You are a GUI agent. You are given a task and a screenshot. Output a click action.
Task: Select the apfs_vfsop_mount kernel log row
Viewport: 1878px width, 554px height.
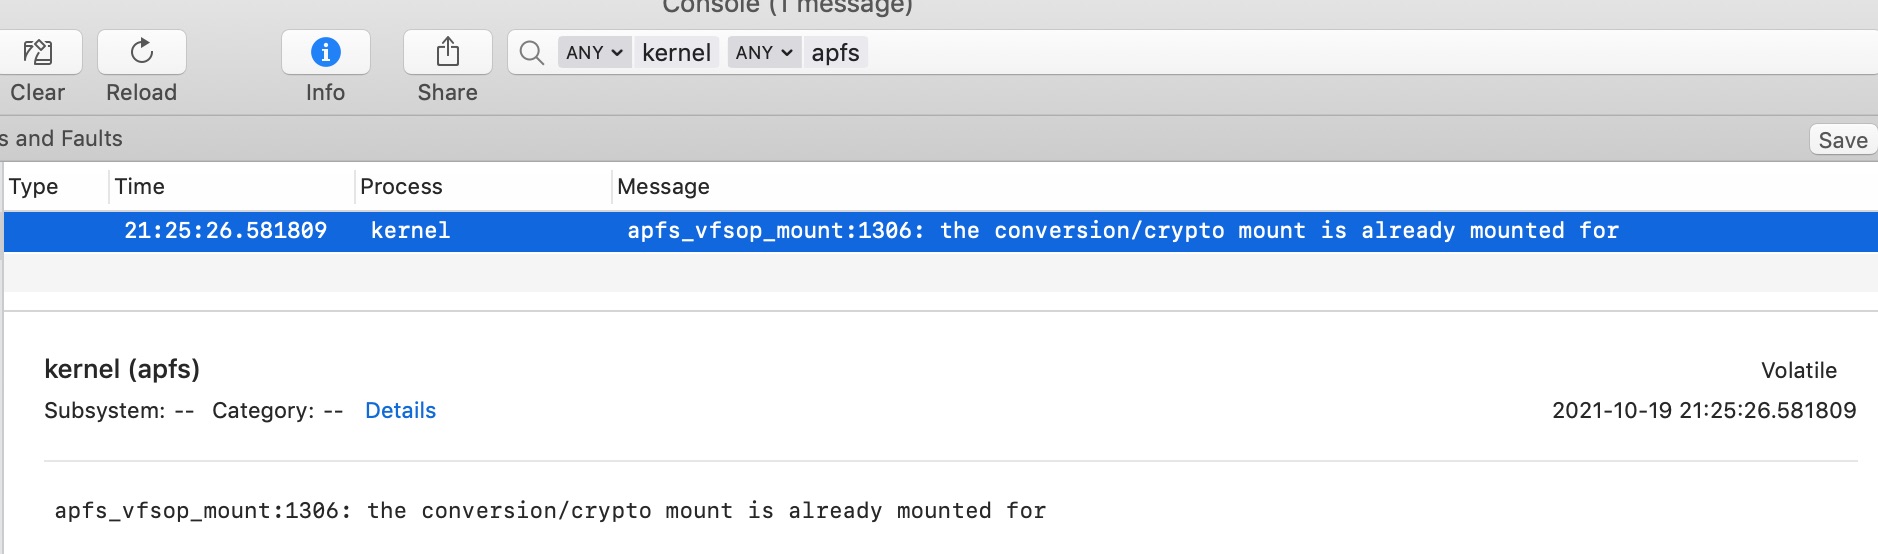940,231
